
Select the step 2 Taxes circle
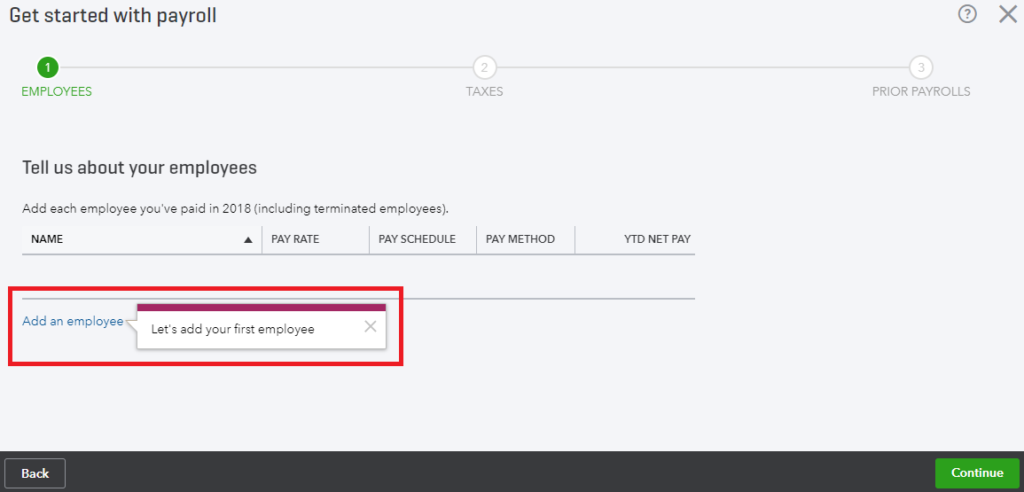click(x=485, y=67)
